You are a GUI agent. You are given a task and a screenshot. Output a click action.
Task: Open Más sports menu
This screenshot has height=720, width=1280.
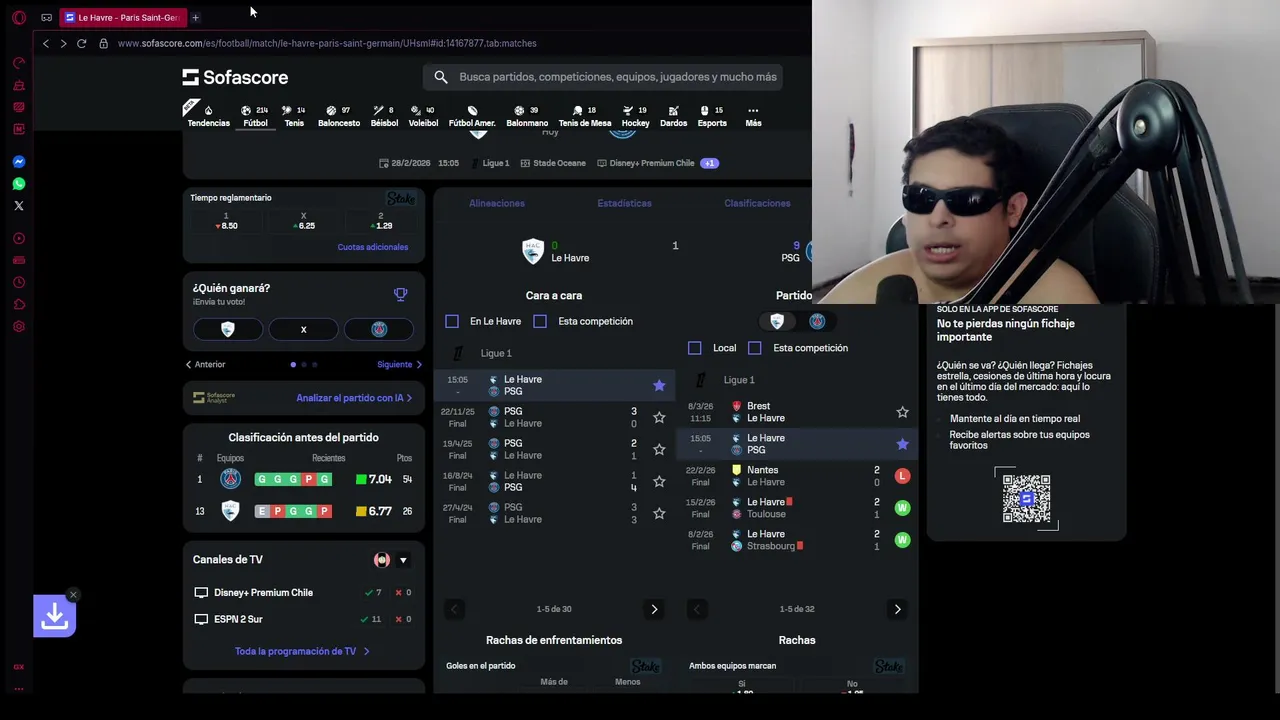click(753, 116)
